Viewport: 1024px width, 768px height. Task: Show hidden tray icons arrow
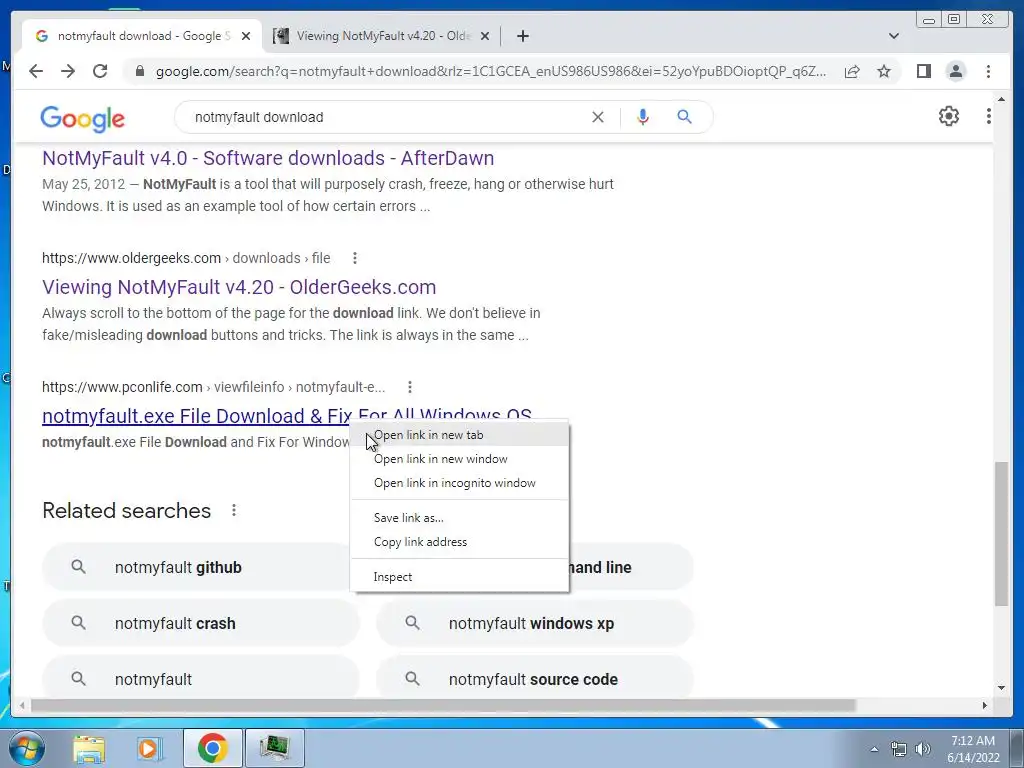tap(874, 749)
